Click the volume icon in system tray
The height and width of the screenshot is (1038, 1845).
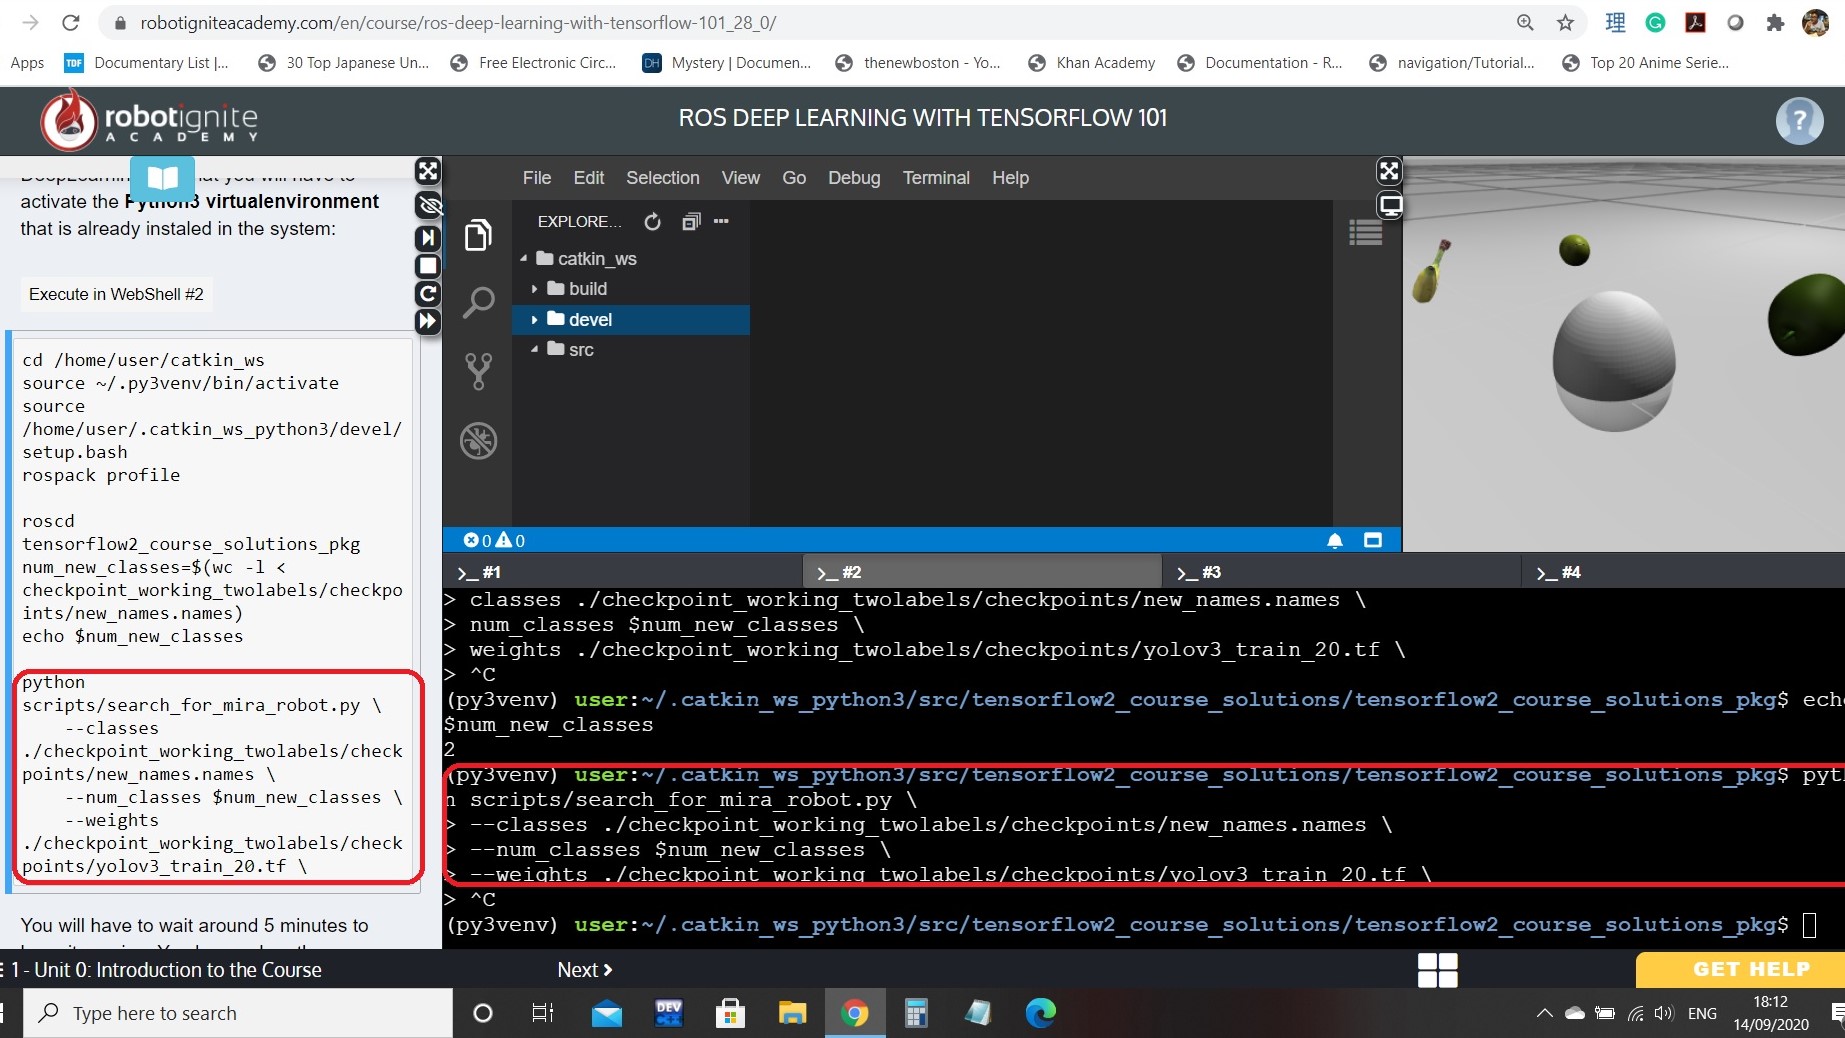pos(1664,1013)
